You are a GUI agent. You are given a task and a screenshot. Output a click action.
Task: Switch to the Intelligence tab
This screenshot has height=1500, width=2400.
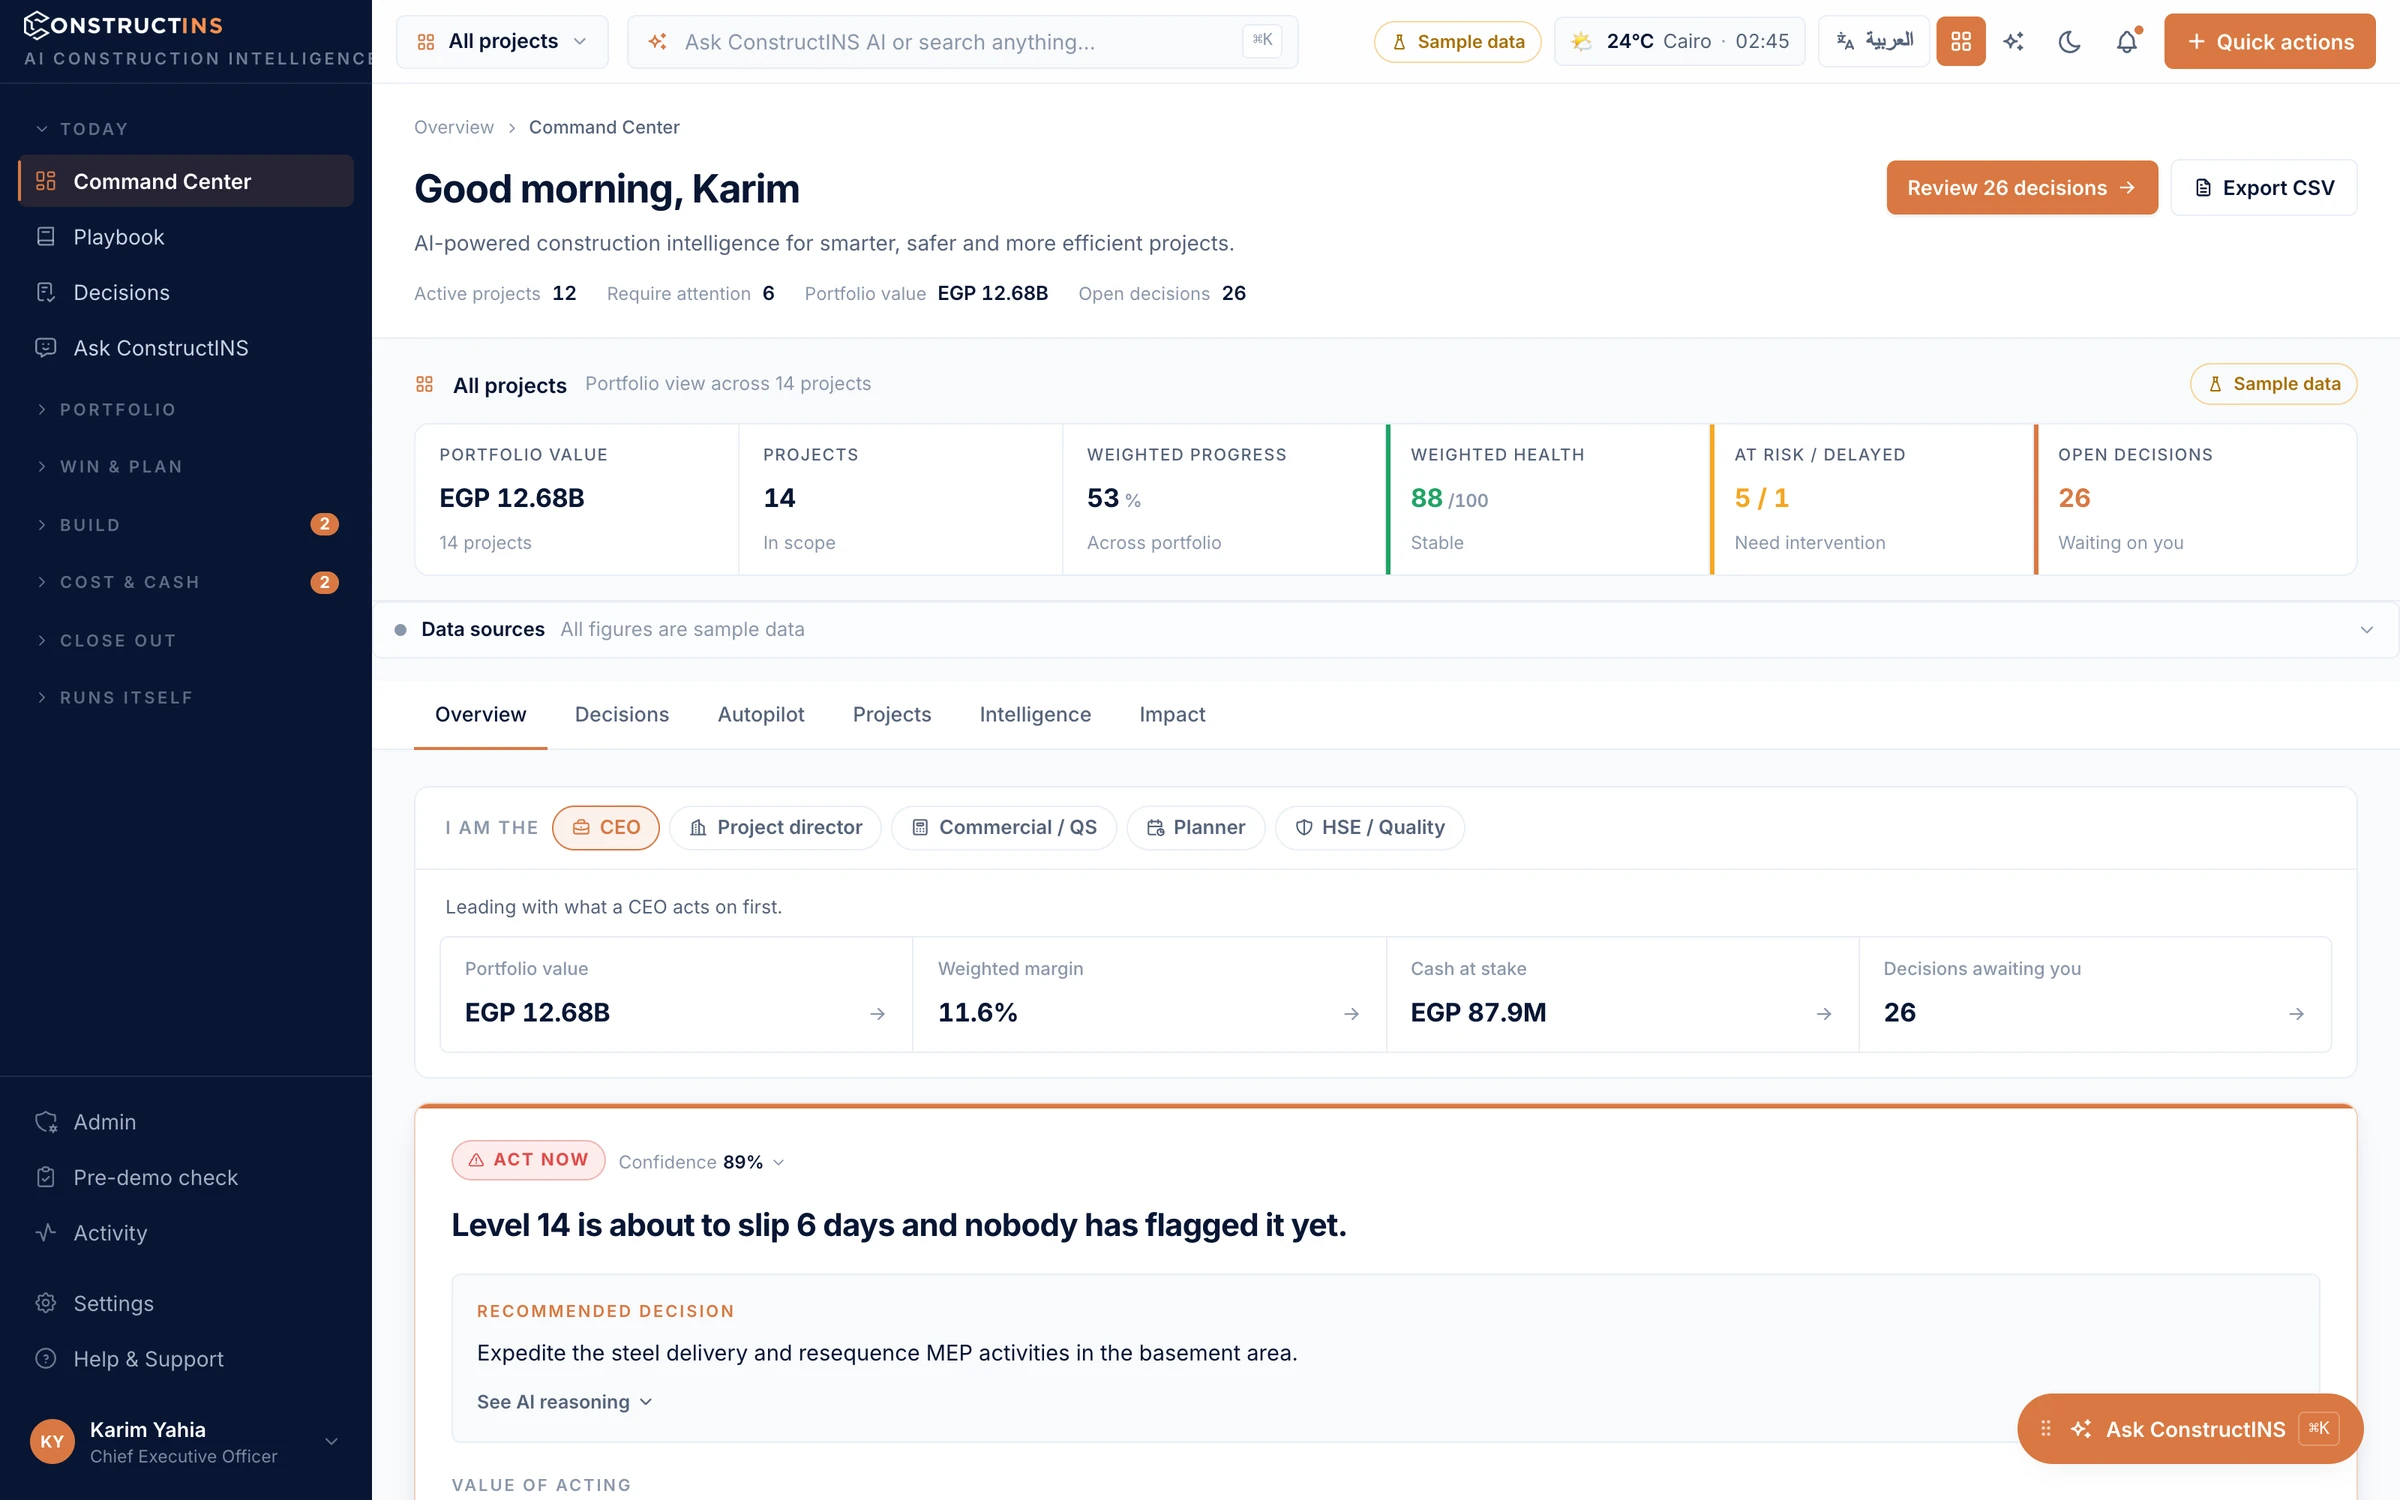click(x=1035, y=714)
